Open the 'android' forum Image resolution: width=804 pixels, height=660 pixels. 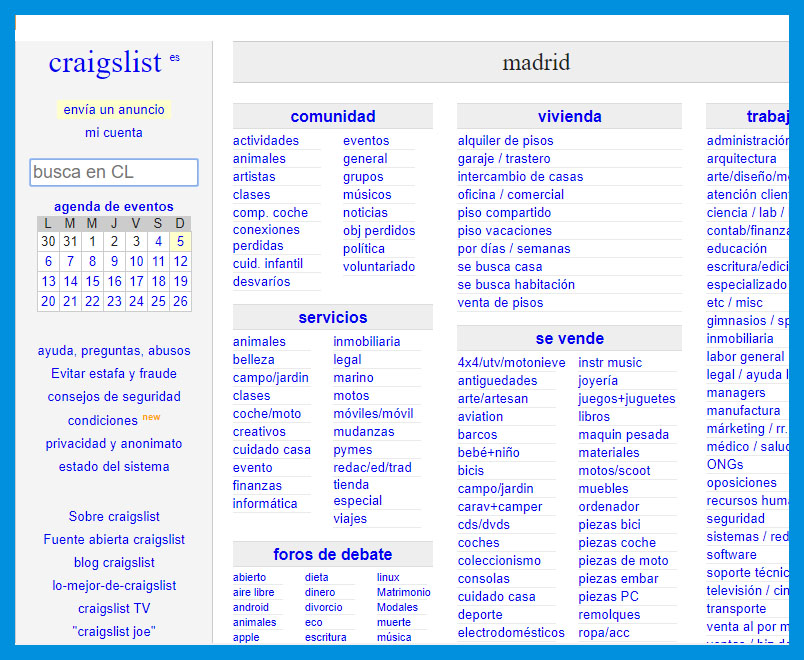coord(251,607)
